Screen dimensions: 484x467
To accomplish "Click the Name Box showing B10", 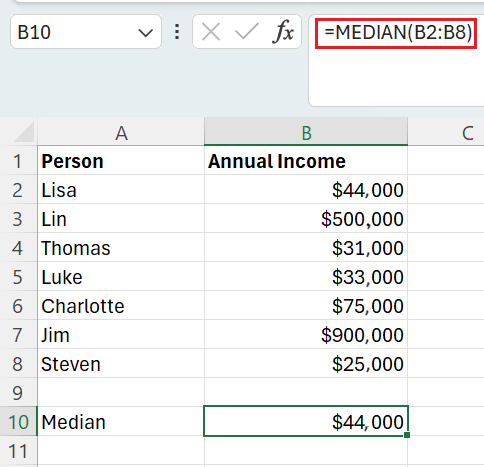I will (86, 32).
